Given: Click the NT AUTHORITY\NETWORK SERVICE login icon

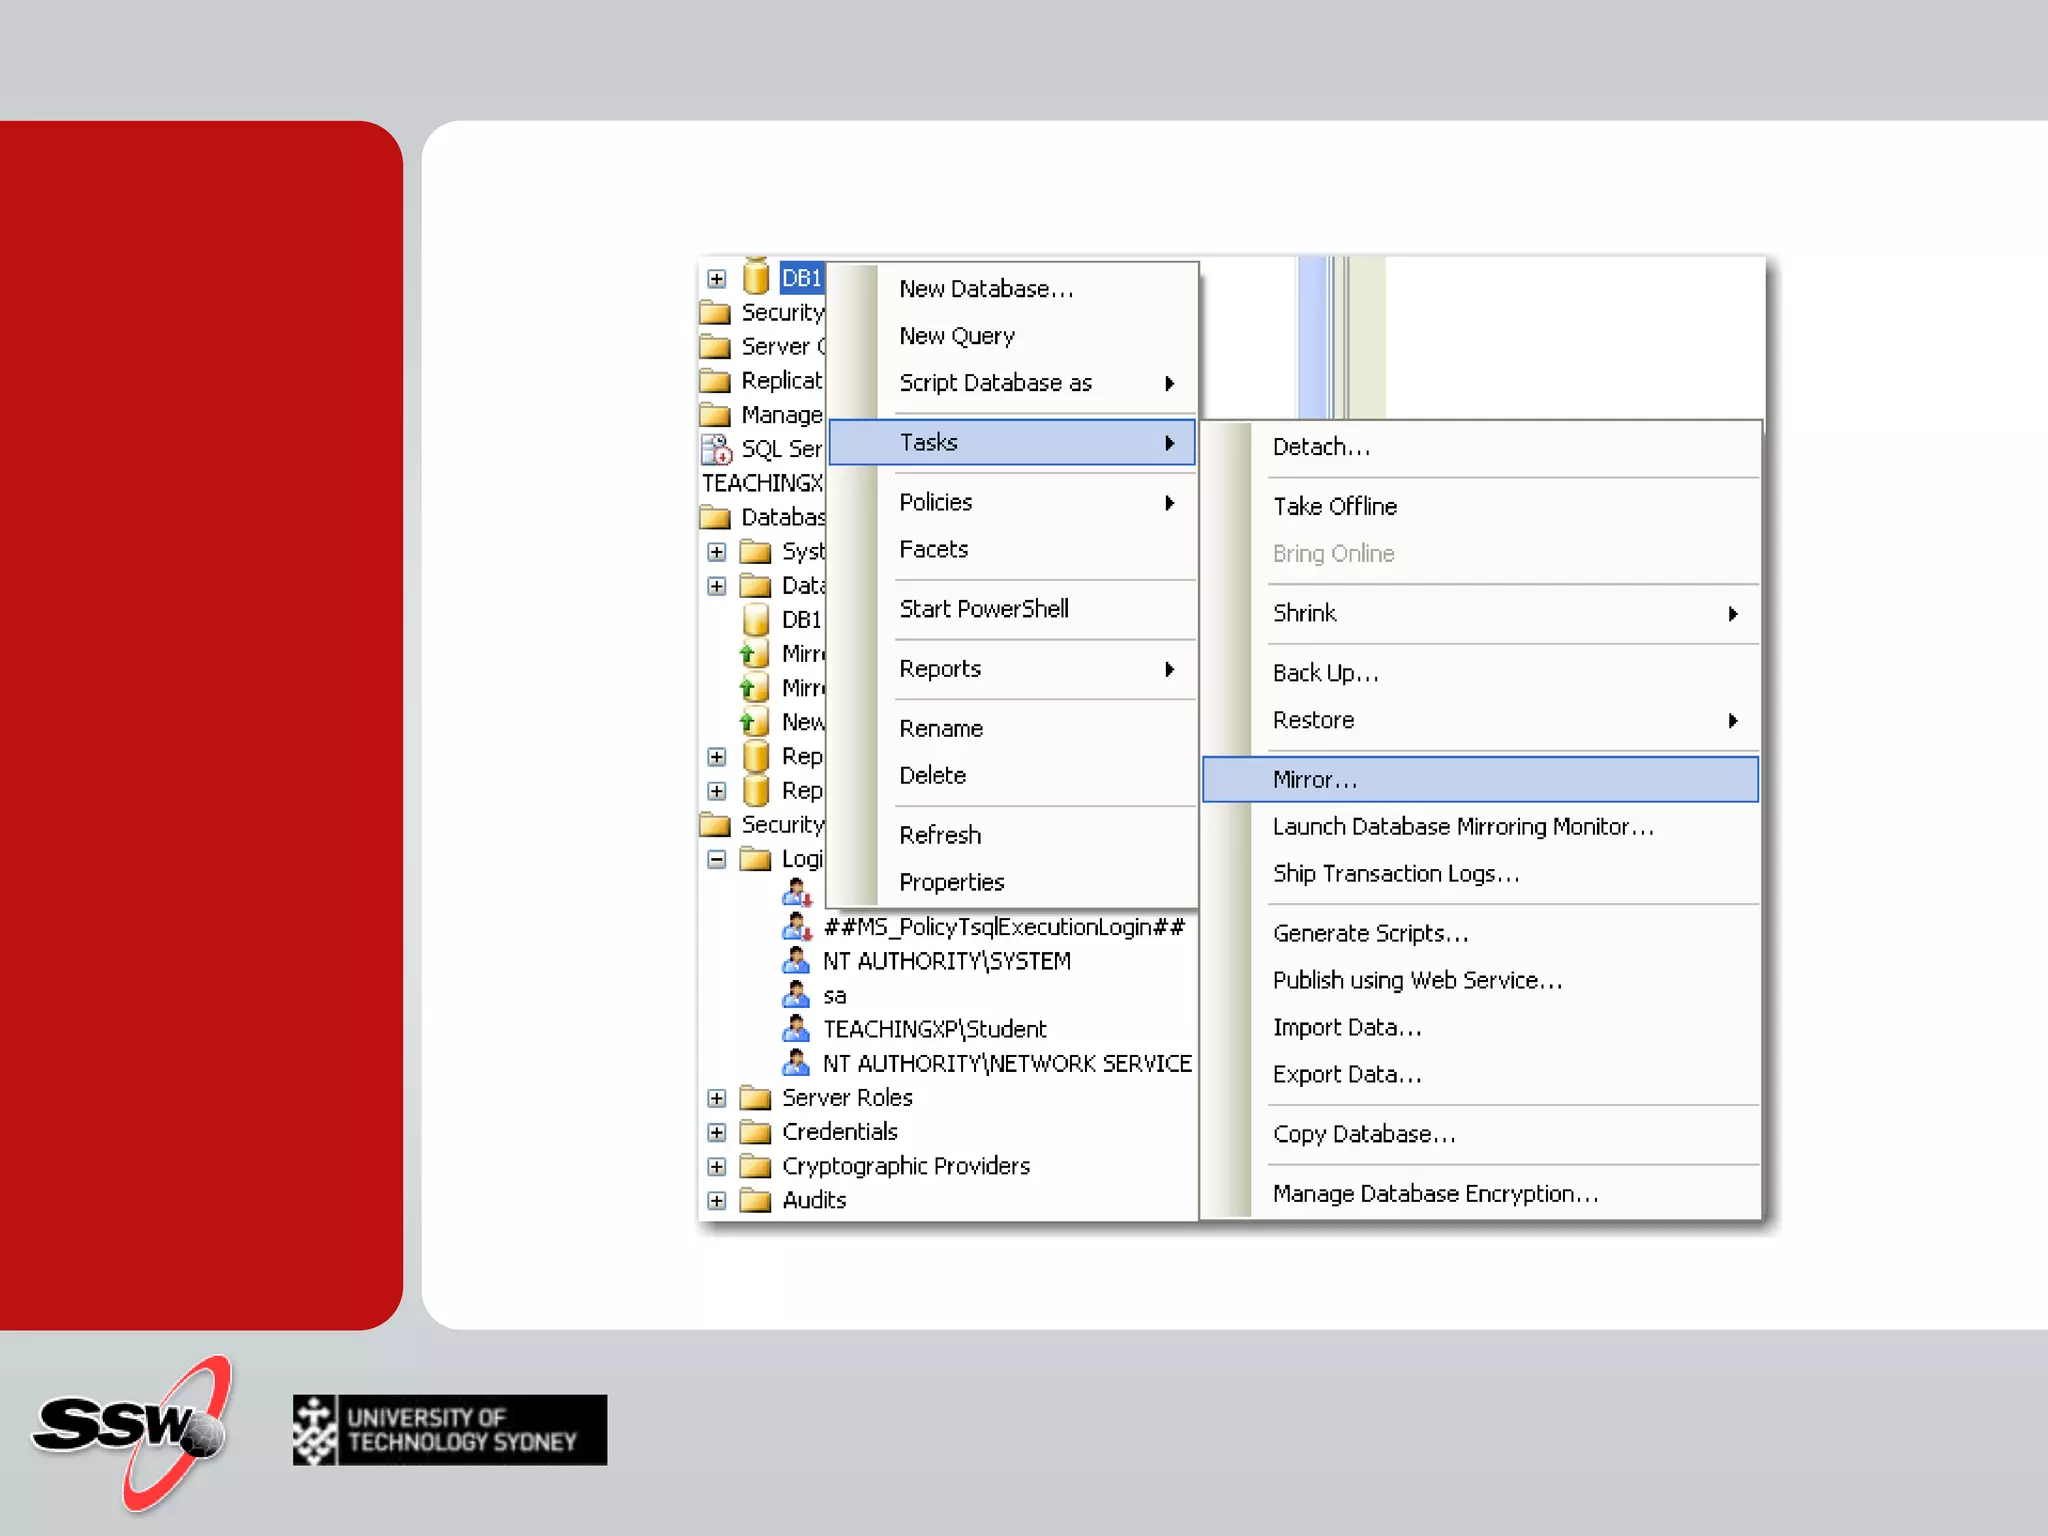Looking at the screenshot, I should [796, 1063].
